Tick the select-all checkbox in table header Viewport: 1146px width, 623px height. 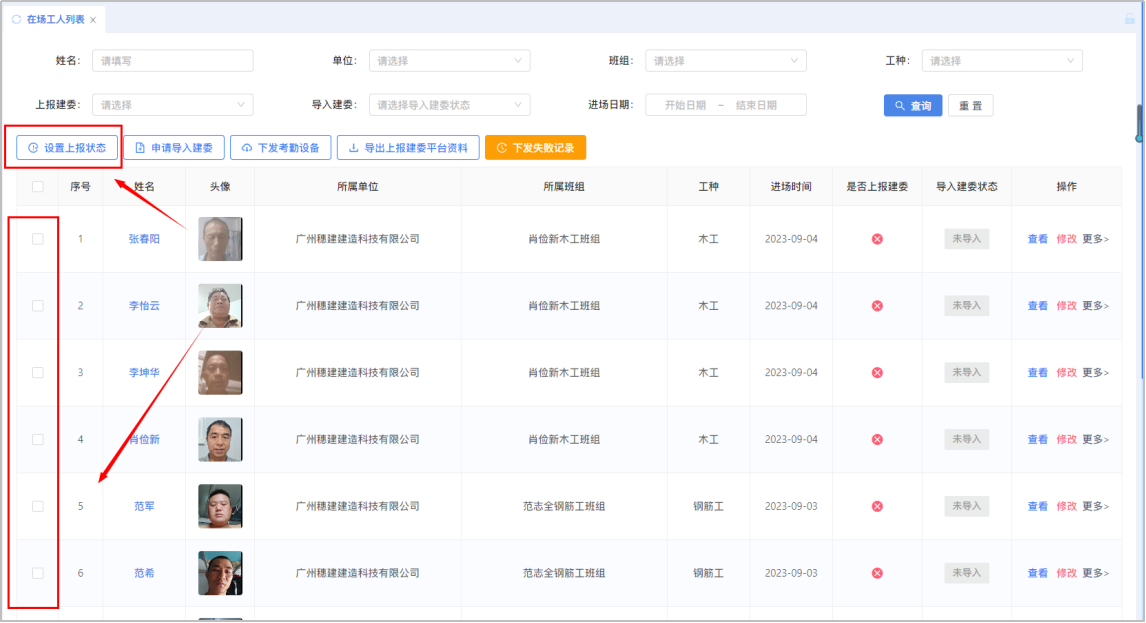click(38, 186)
